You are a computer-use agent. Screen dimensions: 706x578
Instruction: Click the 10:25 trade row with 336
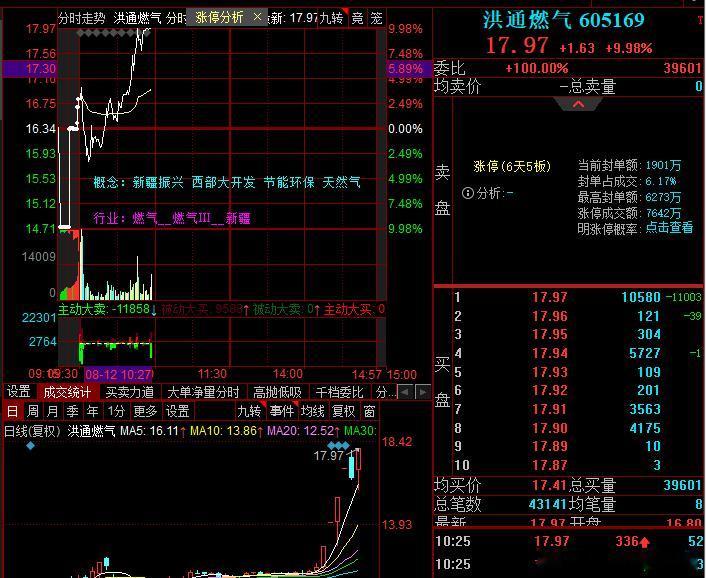click(x=569, y=541)
